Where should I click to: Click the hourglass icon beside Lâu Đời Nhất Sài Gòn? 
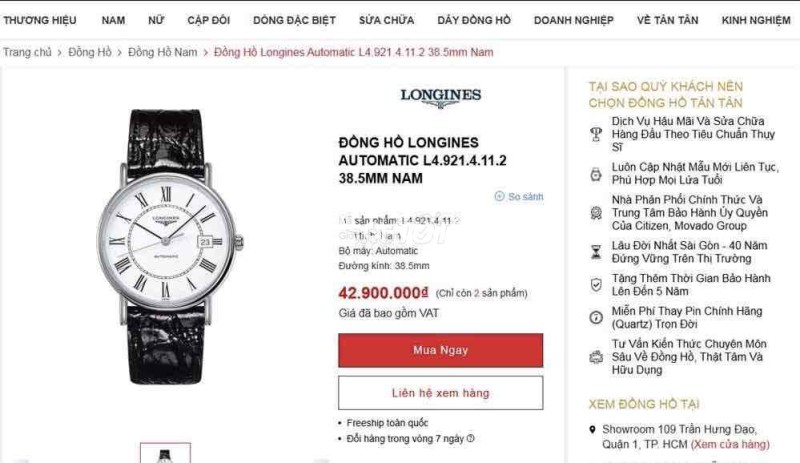(596, 252)
